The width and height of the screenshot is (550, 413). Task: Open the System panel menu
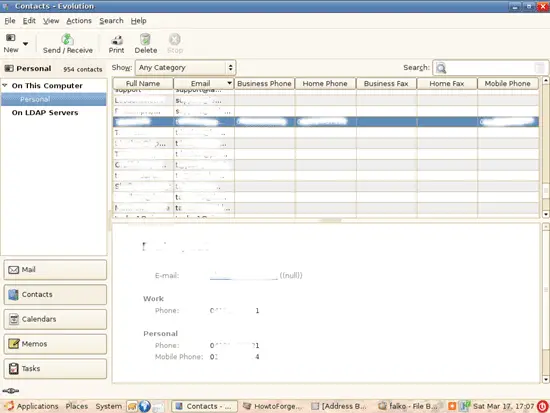pyautogui.click(x=109, y=406)
